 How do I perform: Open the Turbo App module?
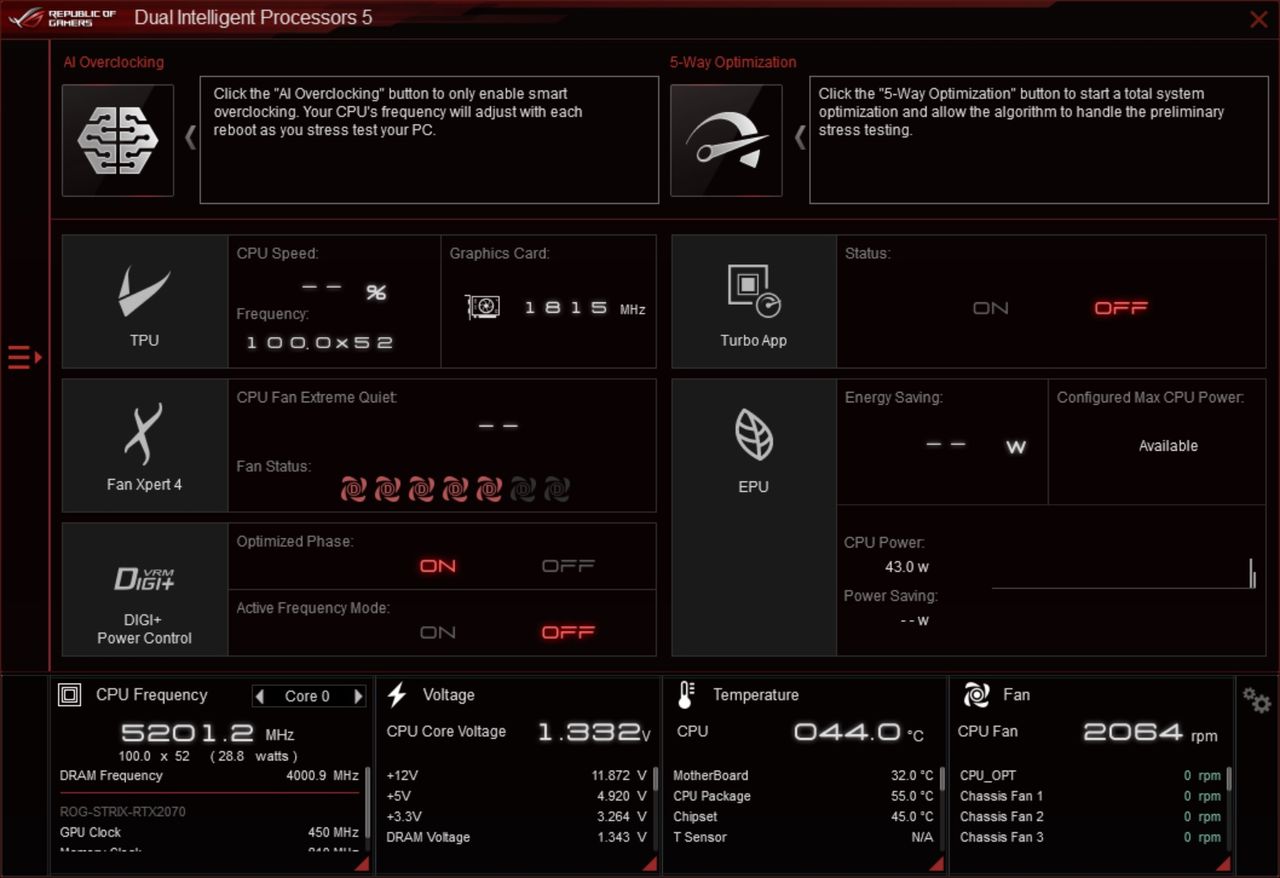pyautogui.click(x=754, y=302)
